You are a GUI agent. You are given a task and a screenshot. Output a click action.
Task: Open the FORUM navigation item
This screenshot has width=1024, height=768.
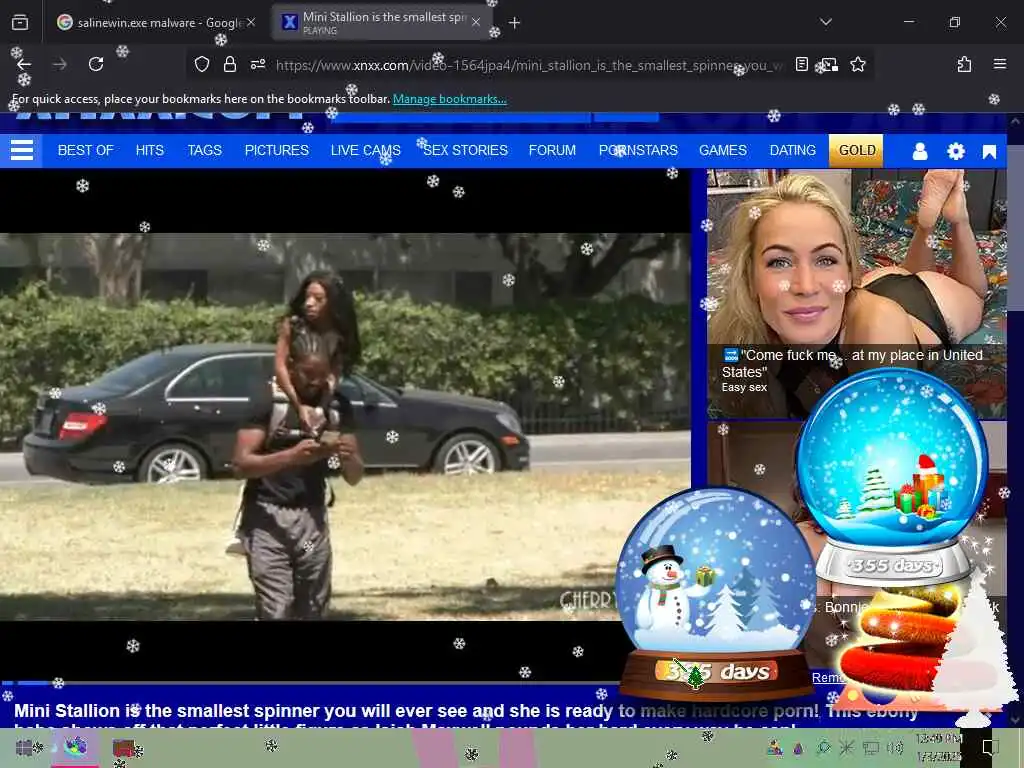(552, 150)
